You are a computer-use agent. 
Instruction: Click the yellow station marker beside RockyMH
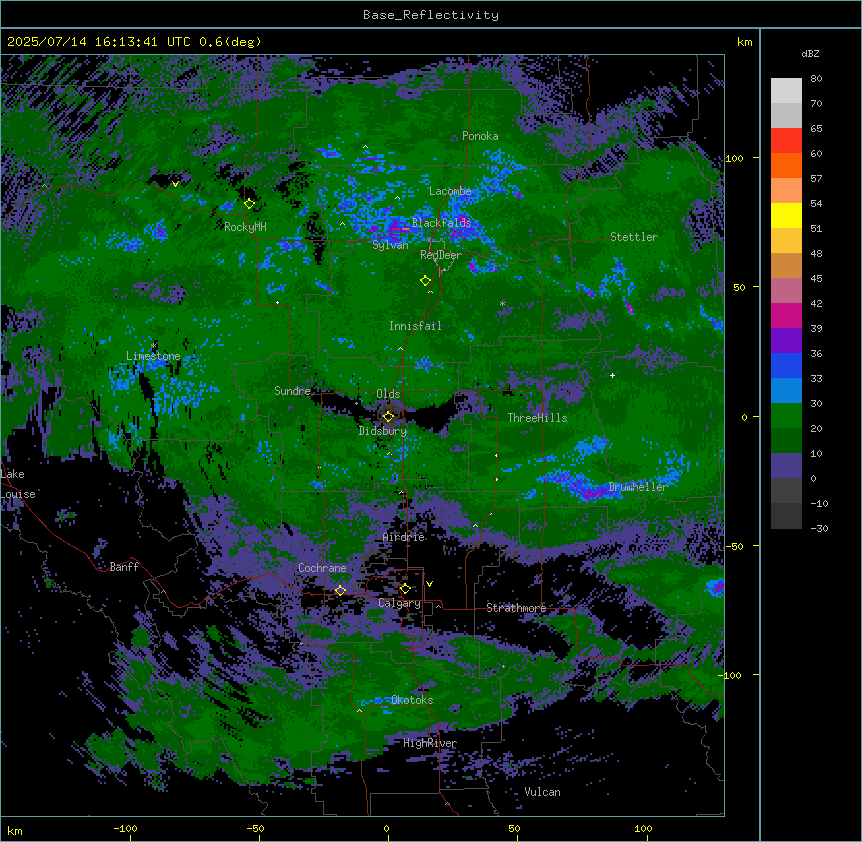249,204
